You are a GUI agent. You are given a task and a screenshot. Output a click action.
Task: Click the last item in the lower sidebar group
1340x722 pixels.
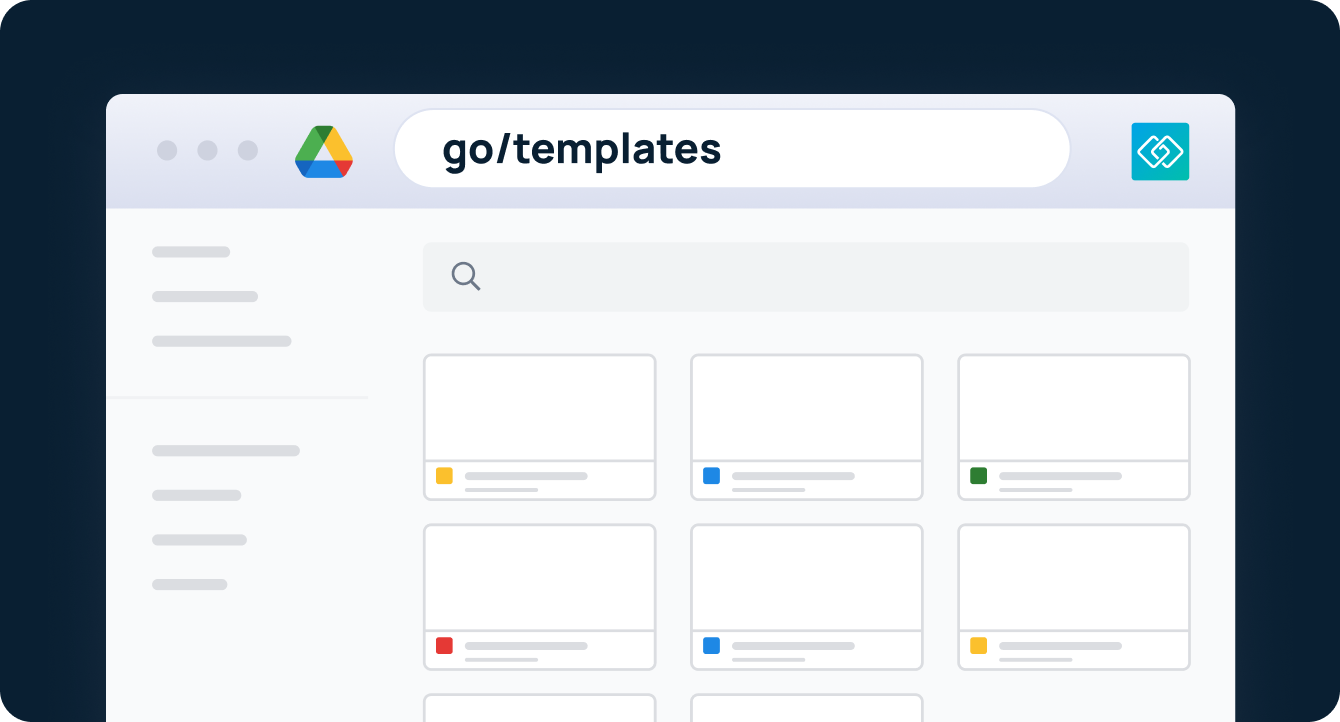coord(190,584)
